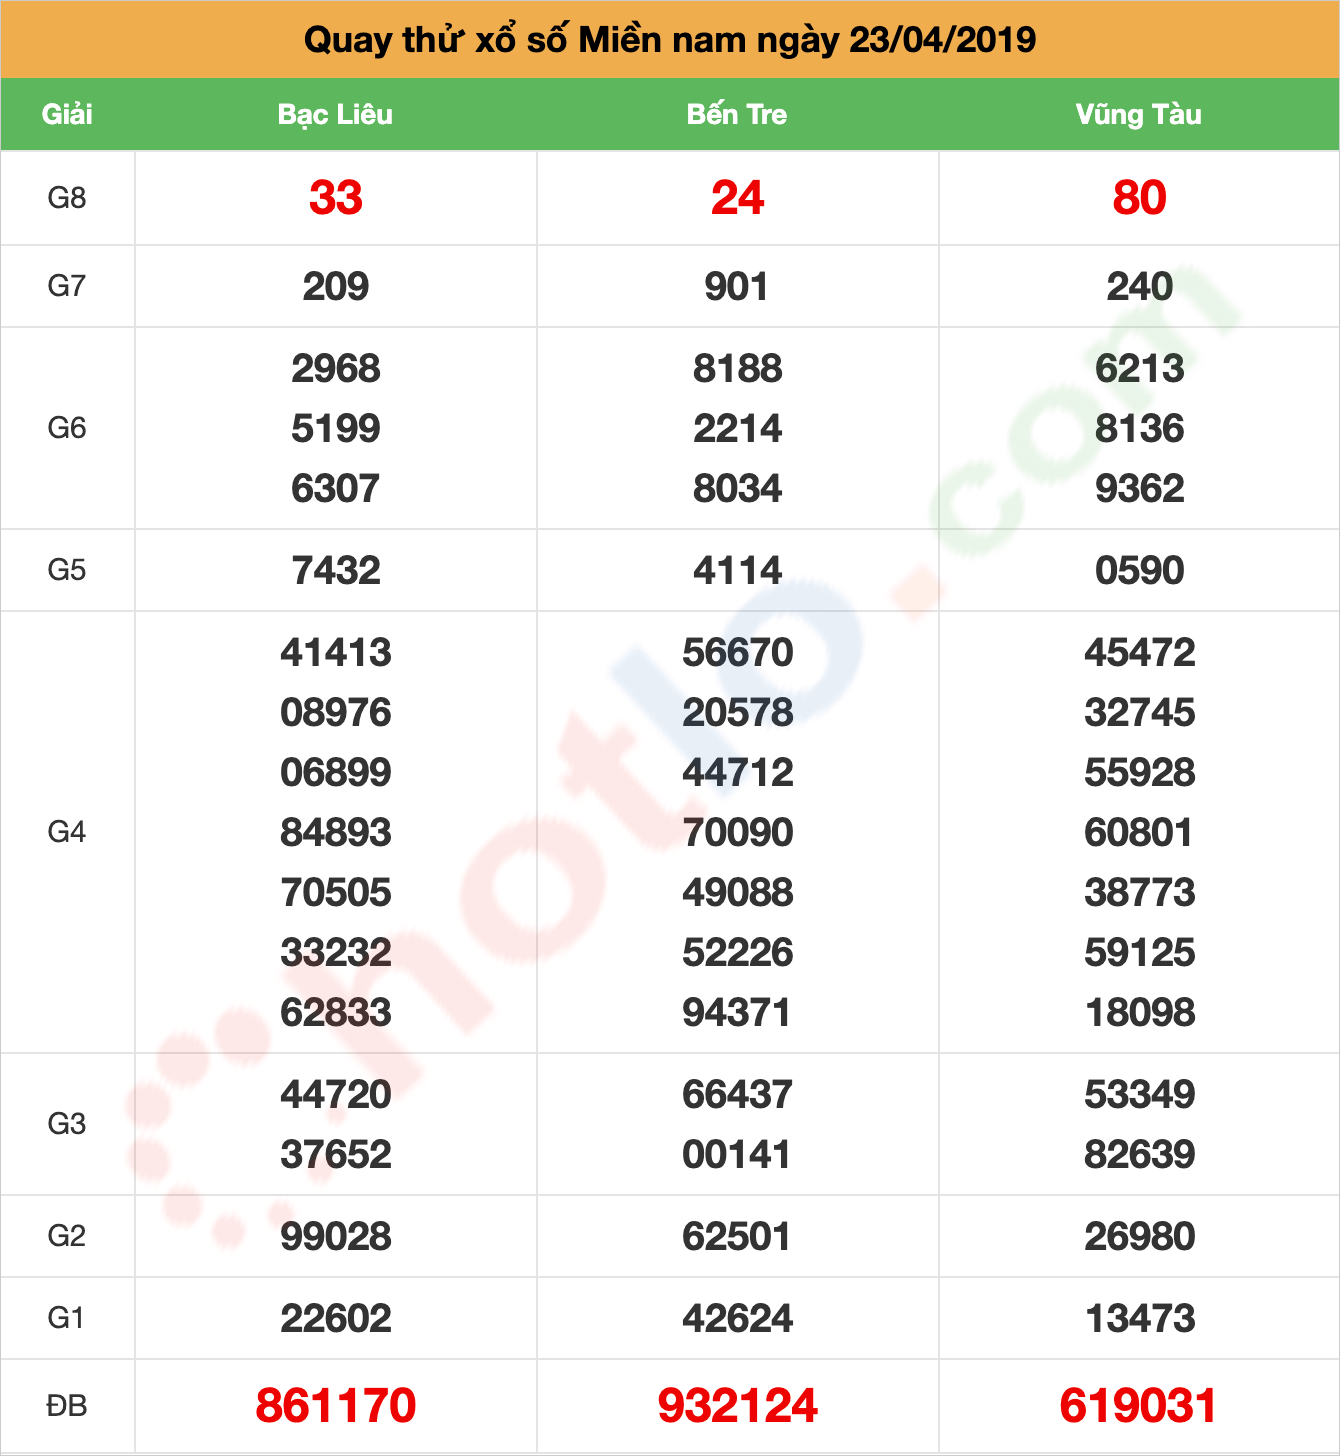Click the title 'Quay thử xổ số Miền nam ngày 23/04/2019'
This screenshot has height=1456, width=1340.
(x=670, y=40)
